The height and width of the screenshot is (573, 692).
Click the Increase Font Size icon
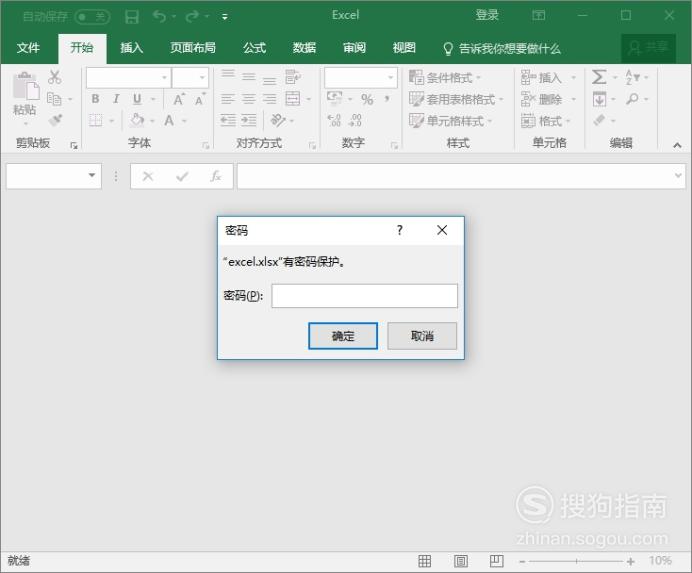tap(178, 99)
